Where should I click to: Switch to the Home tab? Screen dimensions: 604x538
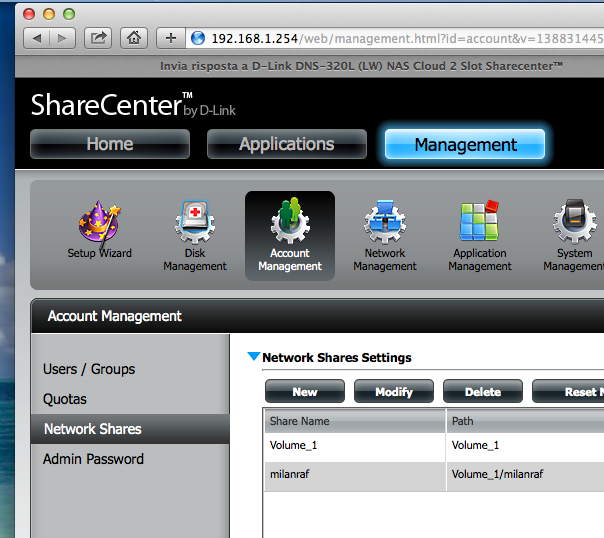tap(110, 144)
